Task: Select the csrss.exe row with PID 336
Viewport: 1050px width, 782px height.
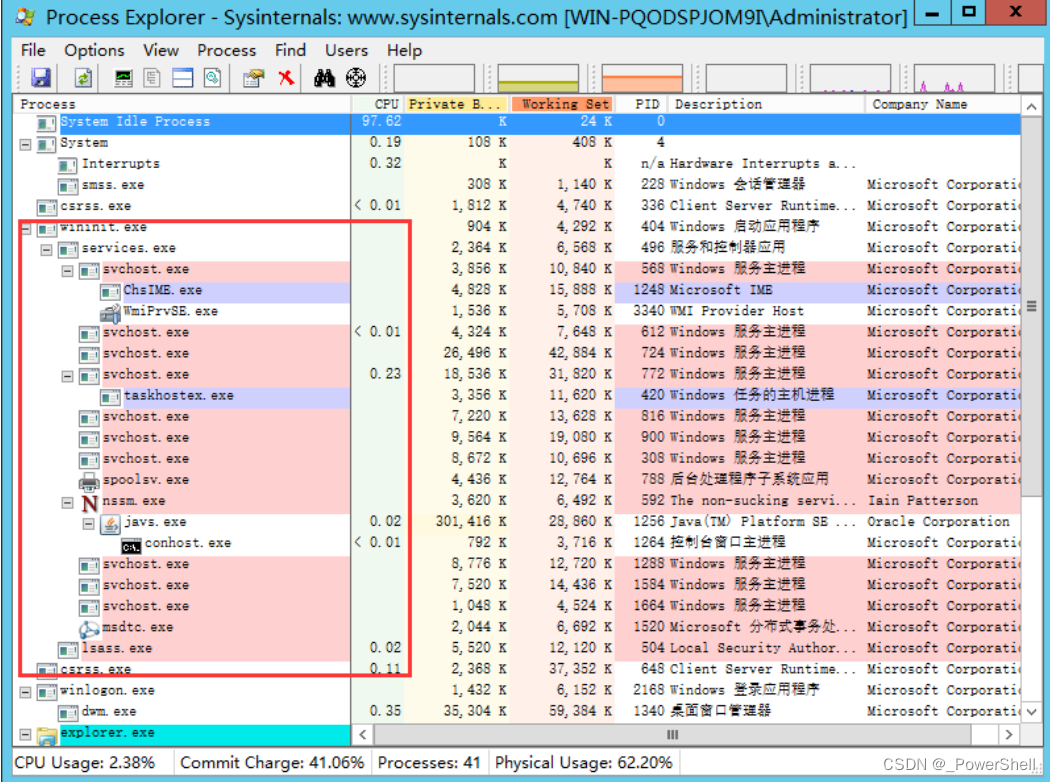Action: (x=517, y=207)
